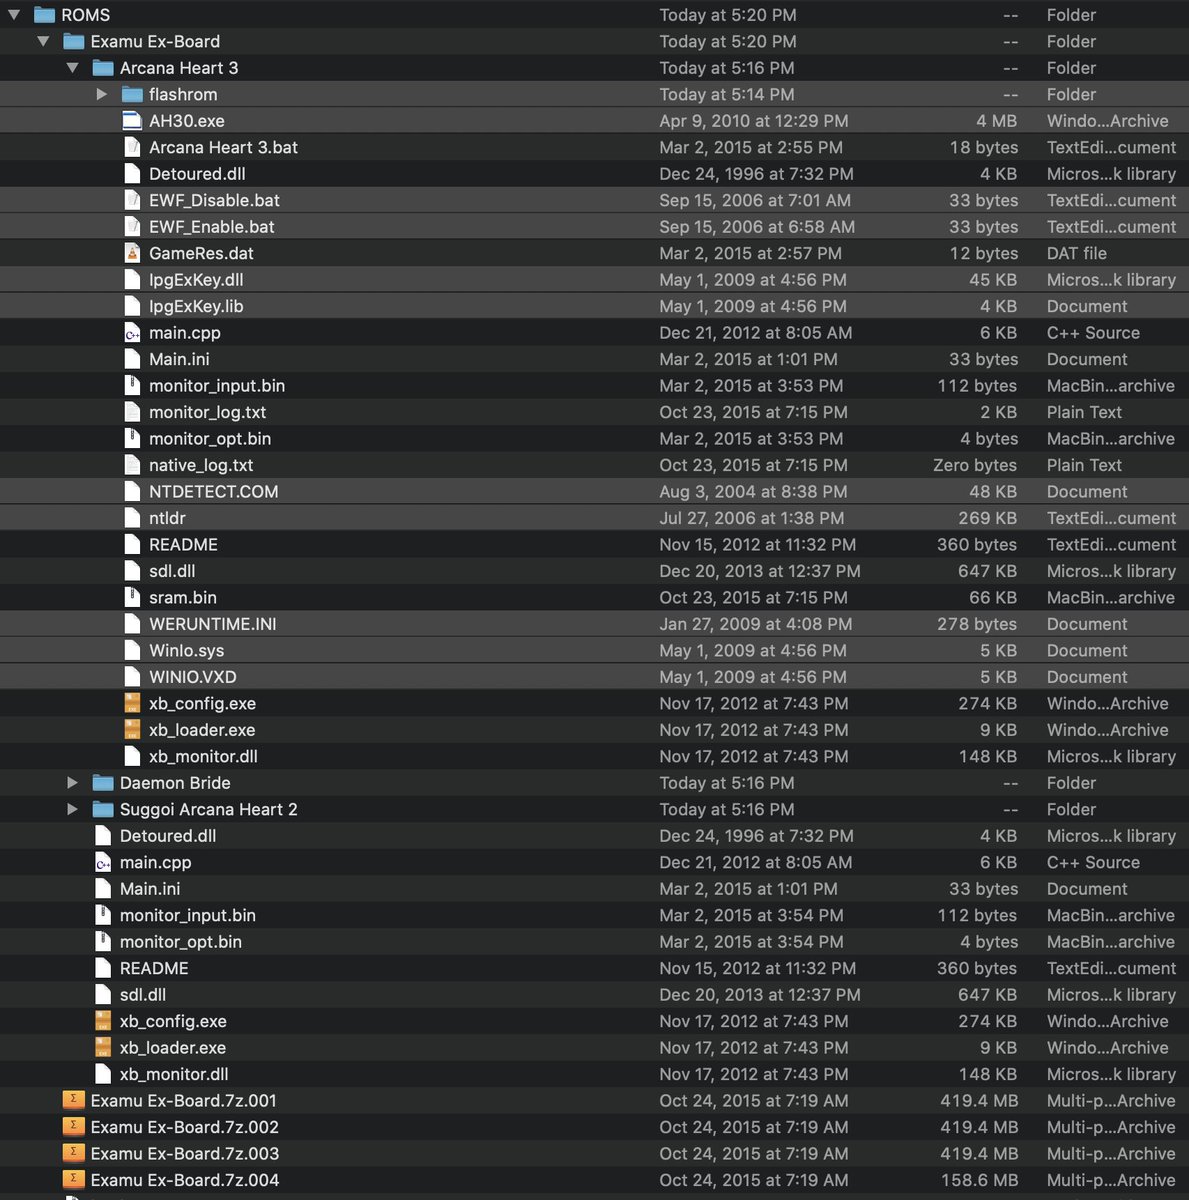
Task: Click the Examu Ex-Board folder icon
Action: point(73,41)
